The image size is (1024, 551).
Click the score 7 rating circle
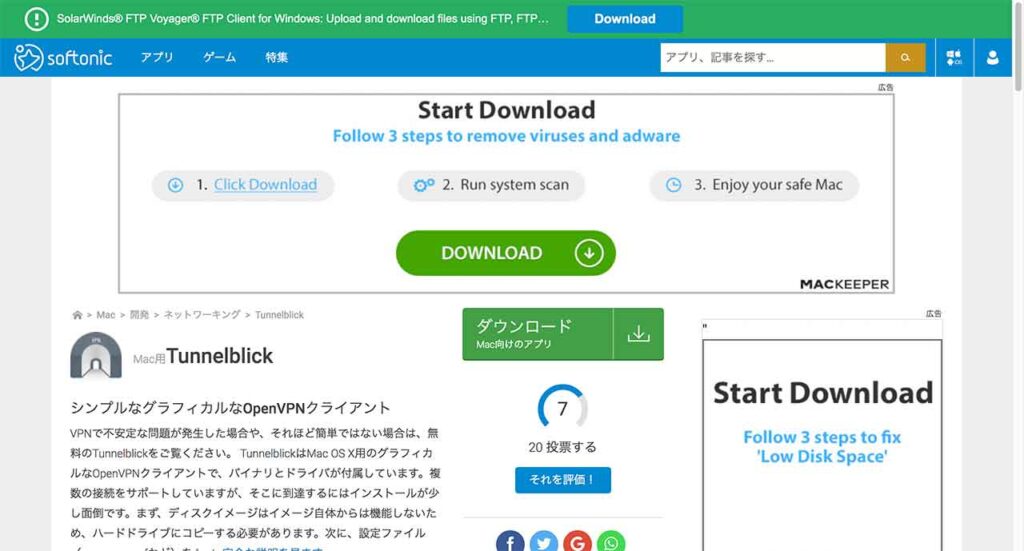562,408
